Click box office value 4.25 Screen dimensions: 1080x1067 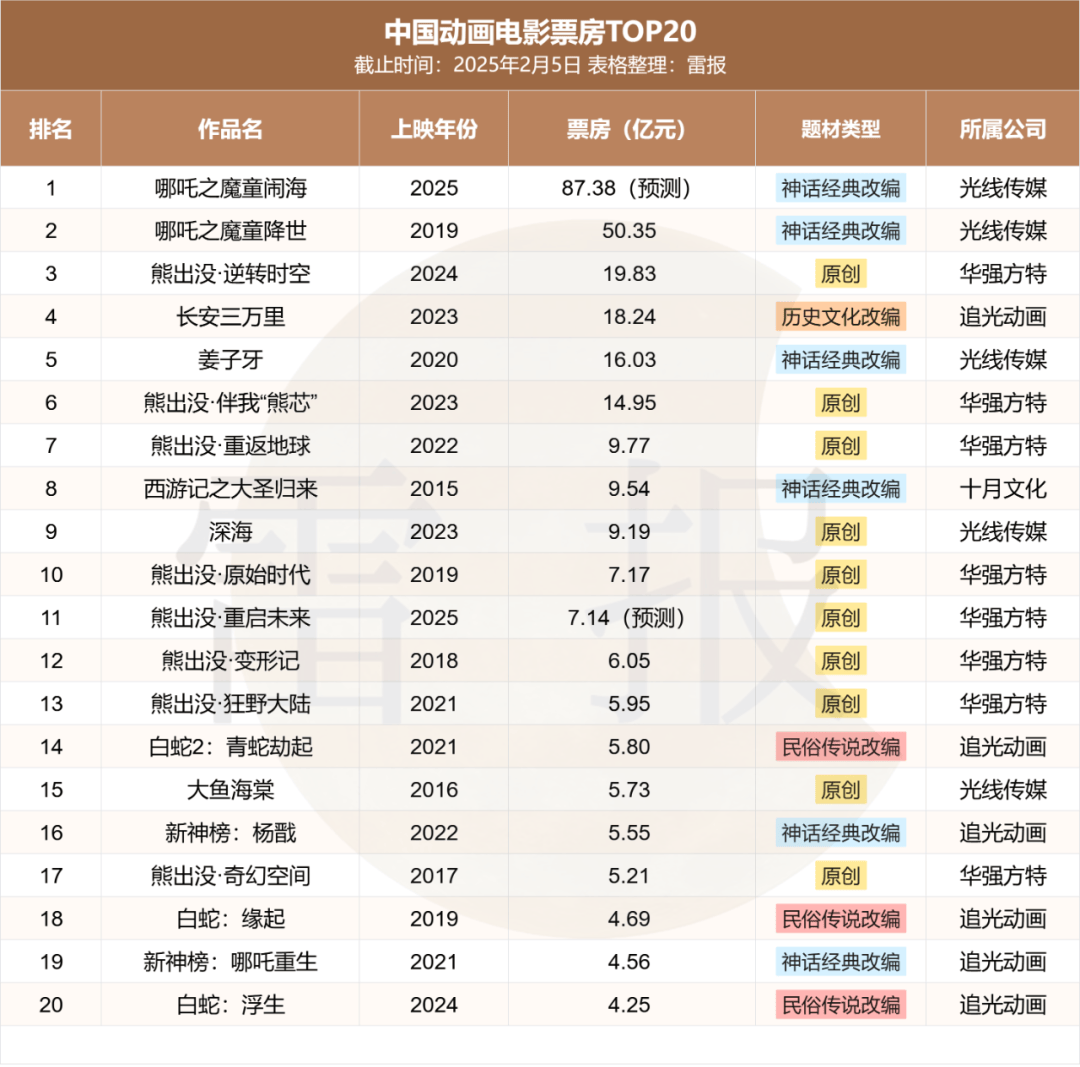pos(629,1005)
